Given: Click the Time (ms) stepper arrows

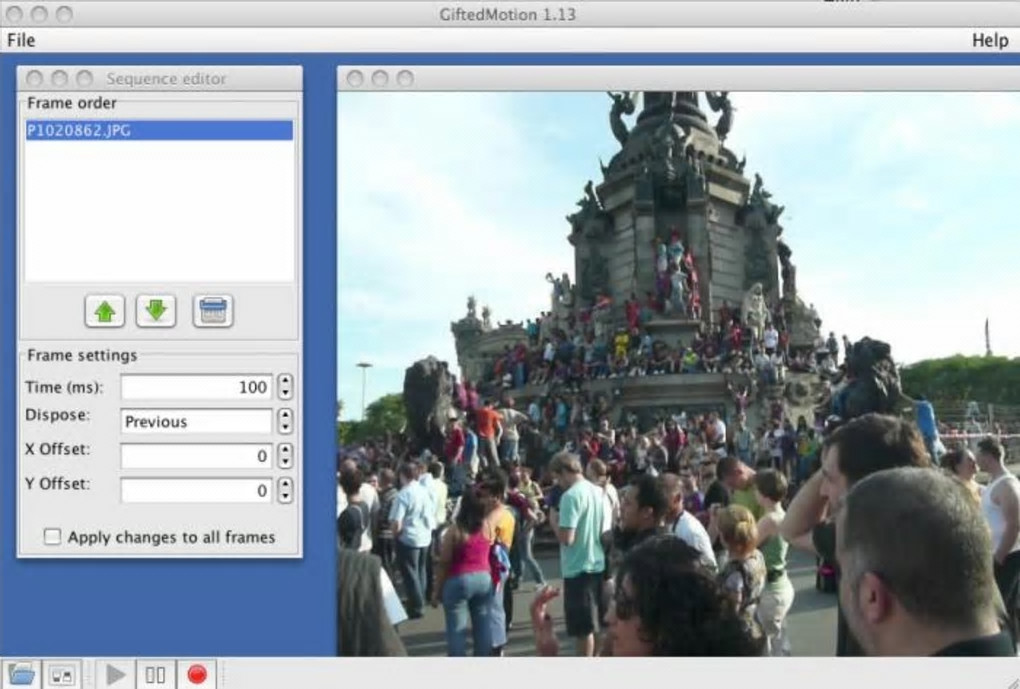Looking at the screenshot, I should pyautogui.click(x=285, y=387).
